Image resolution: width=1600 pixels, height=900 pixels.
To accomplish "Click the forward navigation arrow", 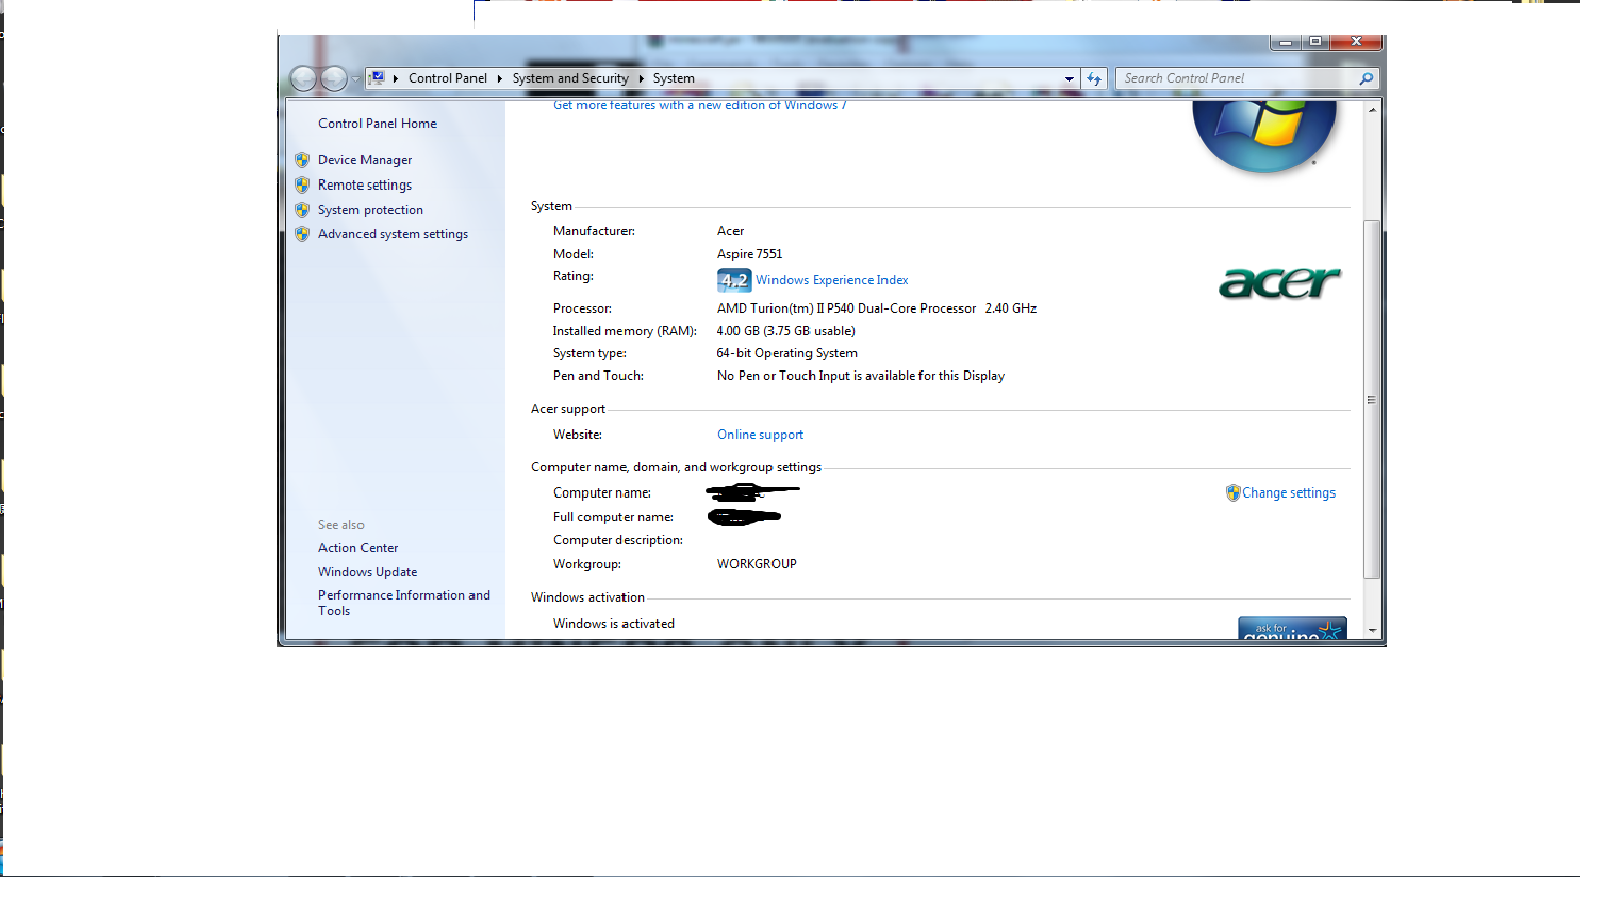I will 334,79.
